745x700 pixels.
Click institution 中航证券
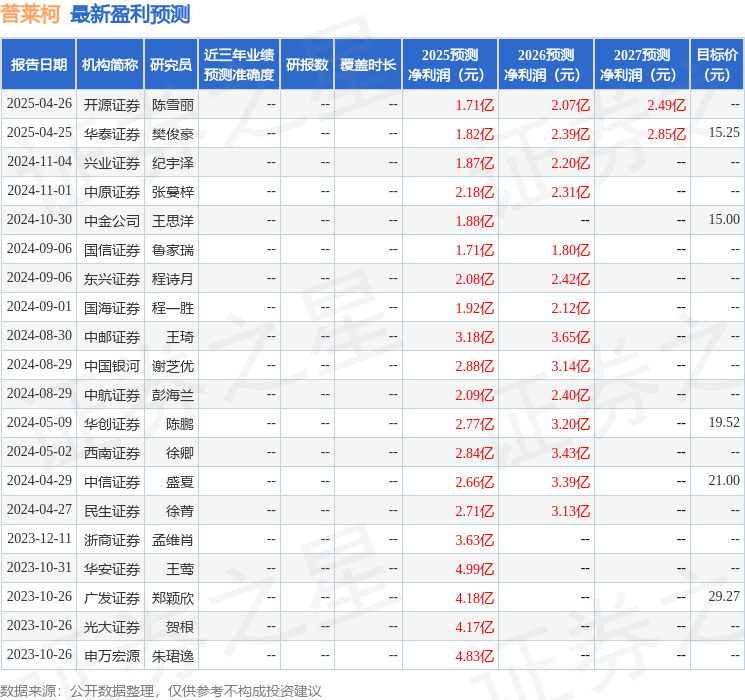pos(112,395)
